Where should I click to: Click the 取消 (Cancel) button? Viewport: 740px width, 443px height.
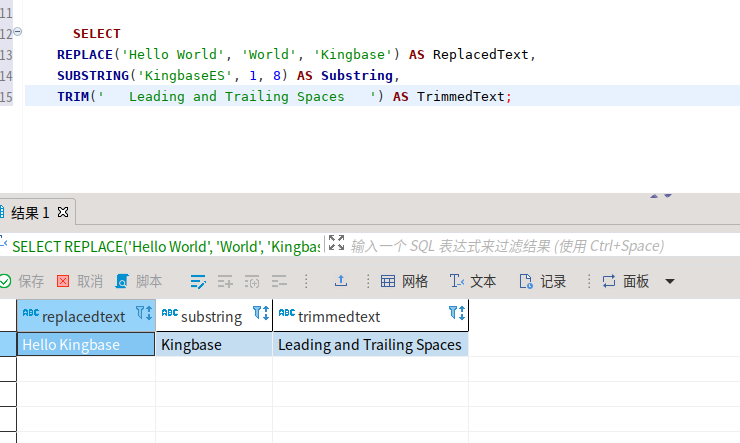click(x=80, y=281)
